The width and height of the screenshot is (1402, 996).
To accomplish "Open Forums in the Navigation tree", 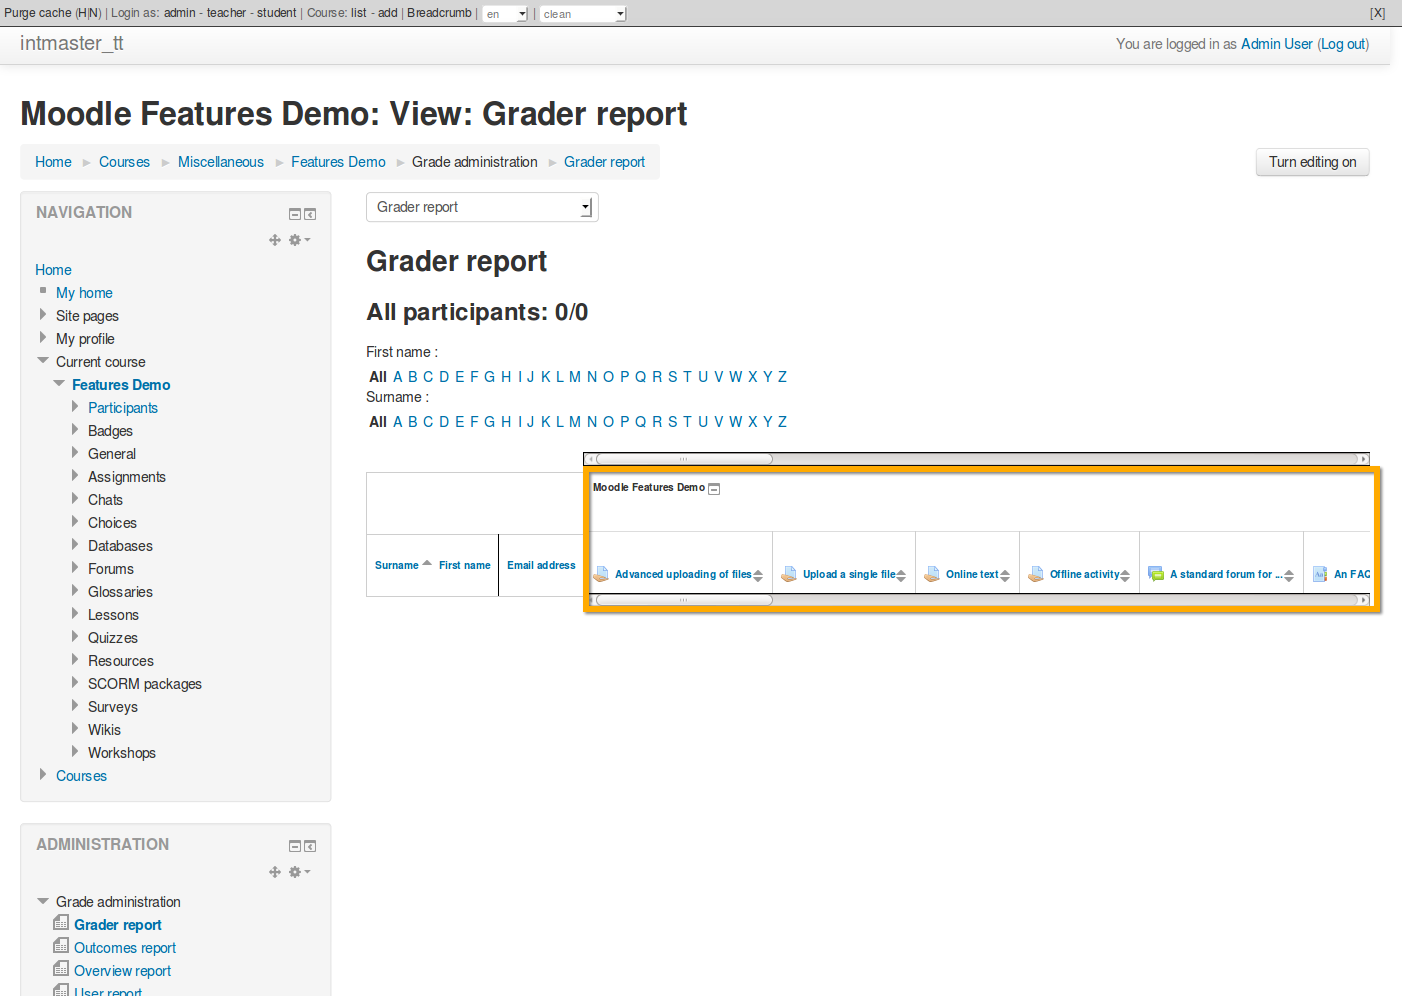I will click(111, 569).
